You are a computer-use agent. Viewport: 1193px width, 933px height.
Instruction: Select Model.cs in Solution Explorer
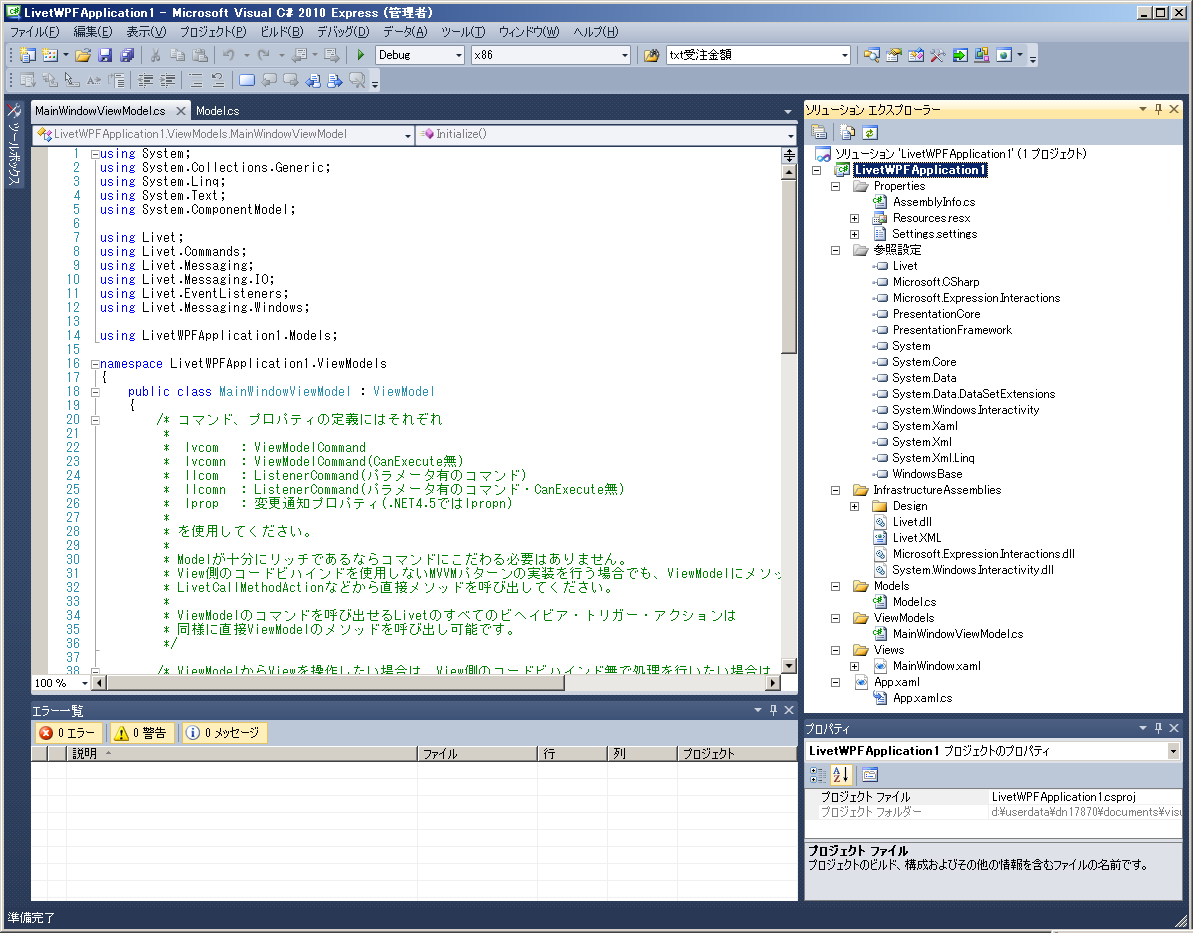(914, 602)
